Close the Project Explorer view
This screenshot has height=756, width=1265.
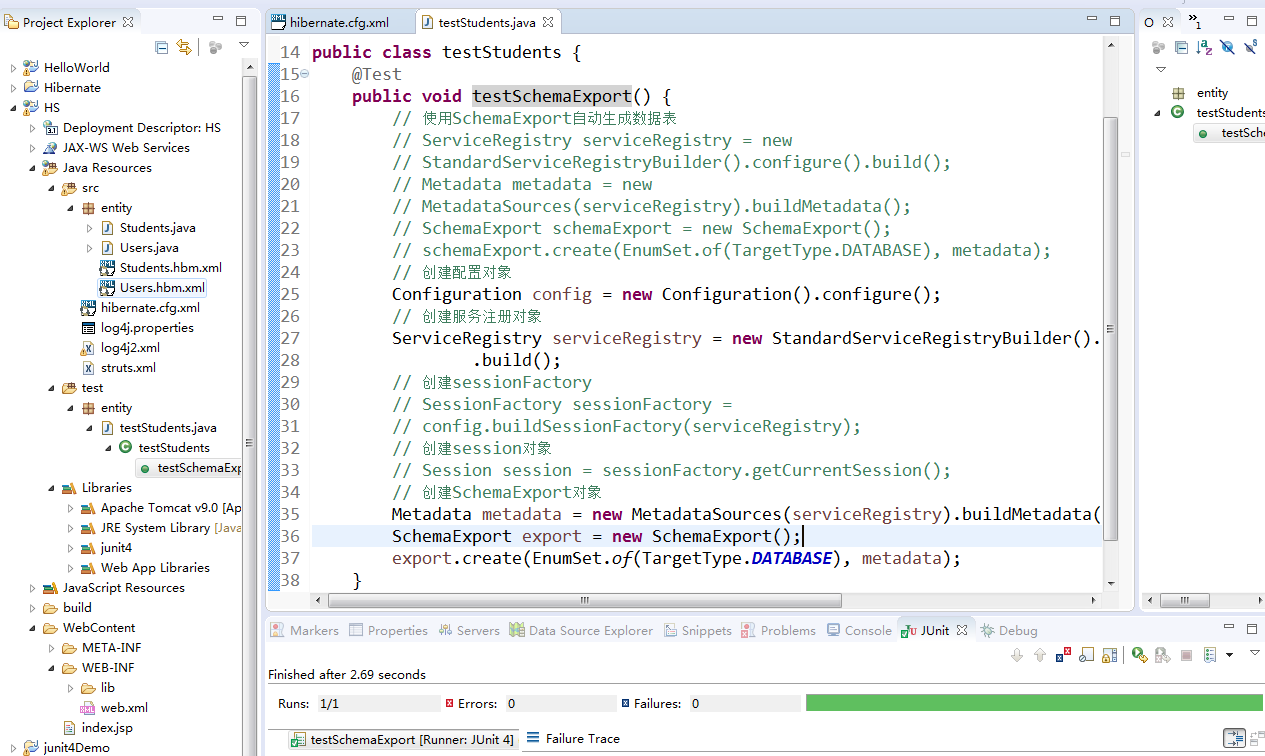tap(128, 22)
